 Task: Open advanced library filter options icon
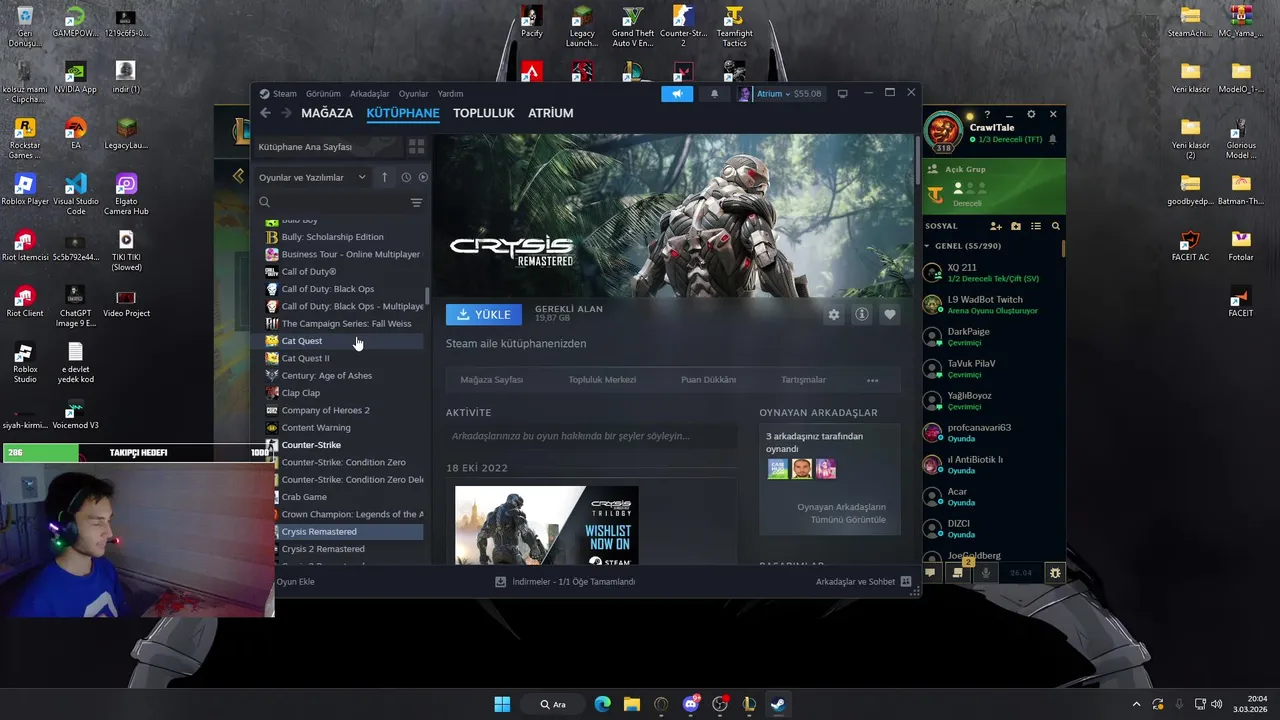416,202
